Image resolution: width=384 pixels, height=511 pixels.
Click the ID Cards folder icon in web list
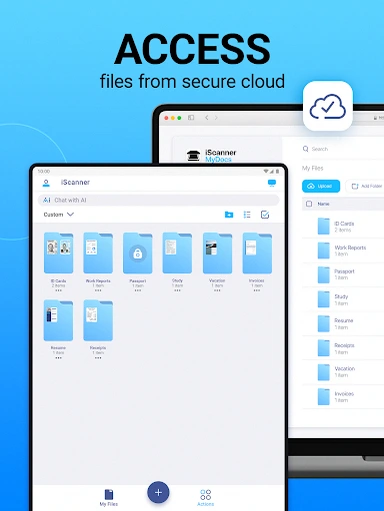(x=323, y=226)
